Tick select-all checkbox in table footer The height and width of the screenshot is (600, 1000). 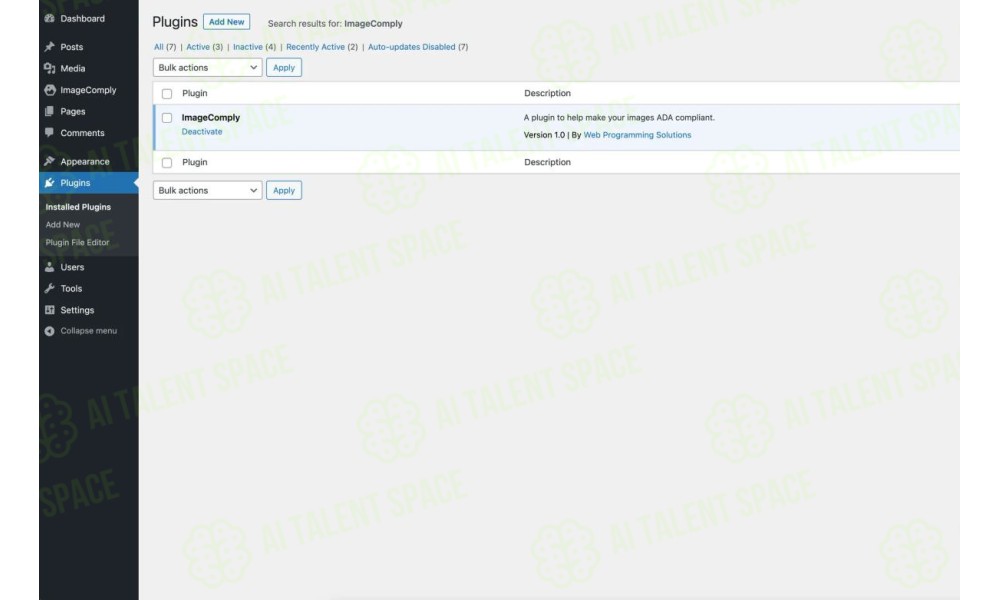click(167, 163)
